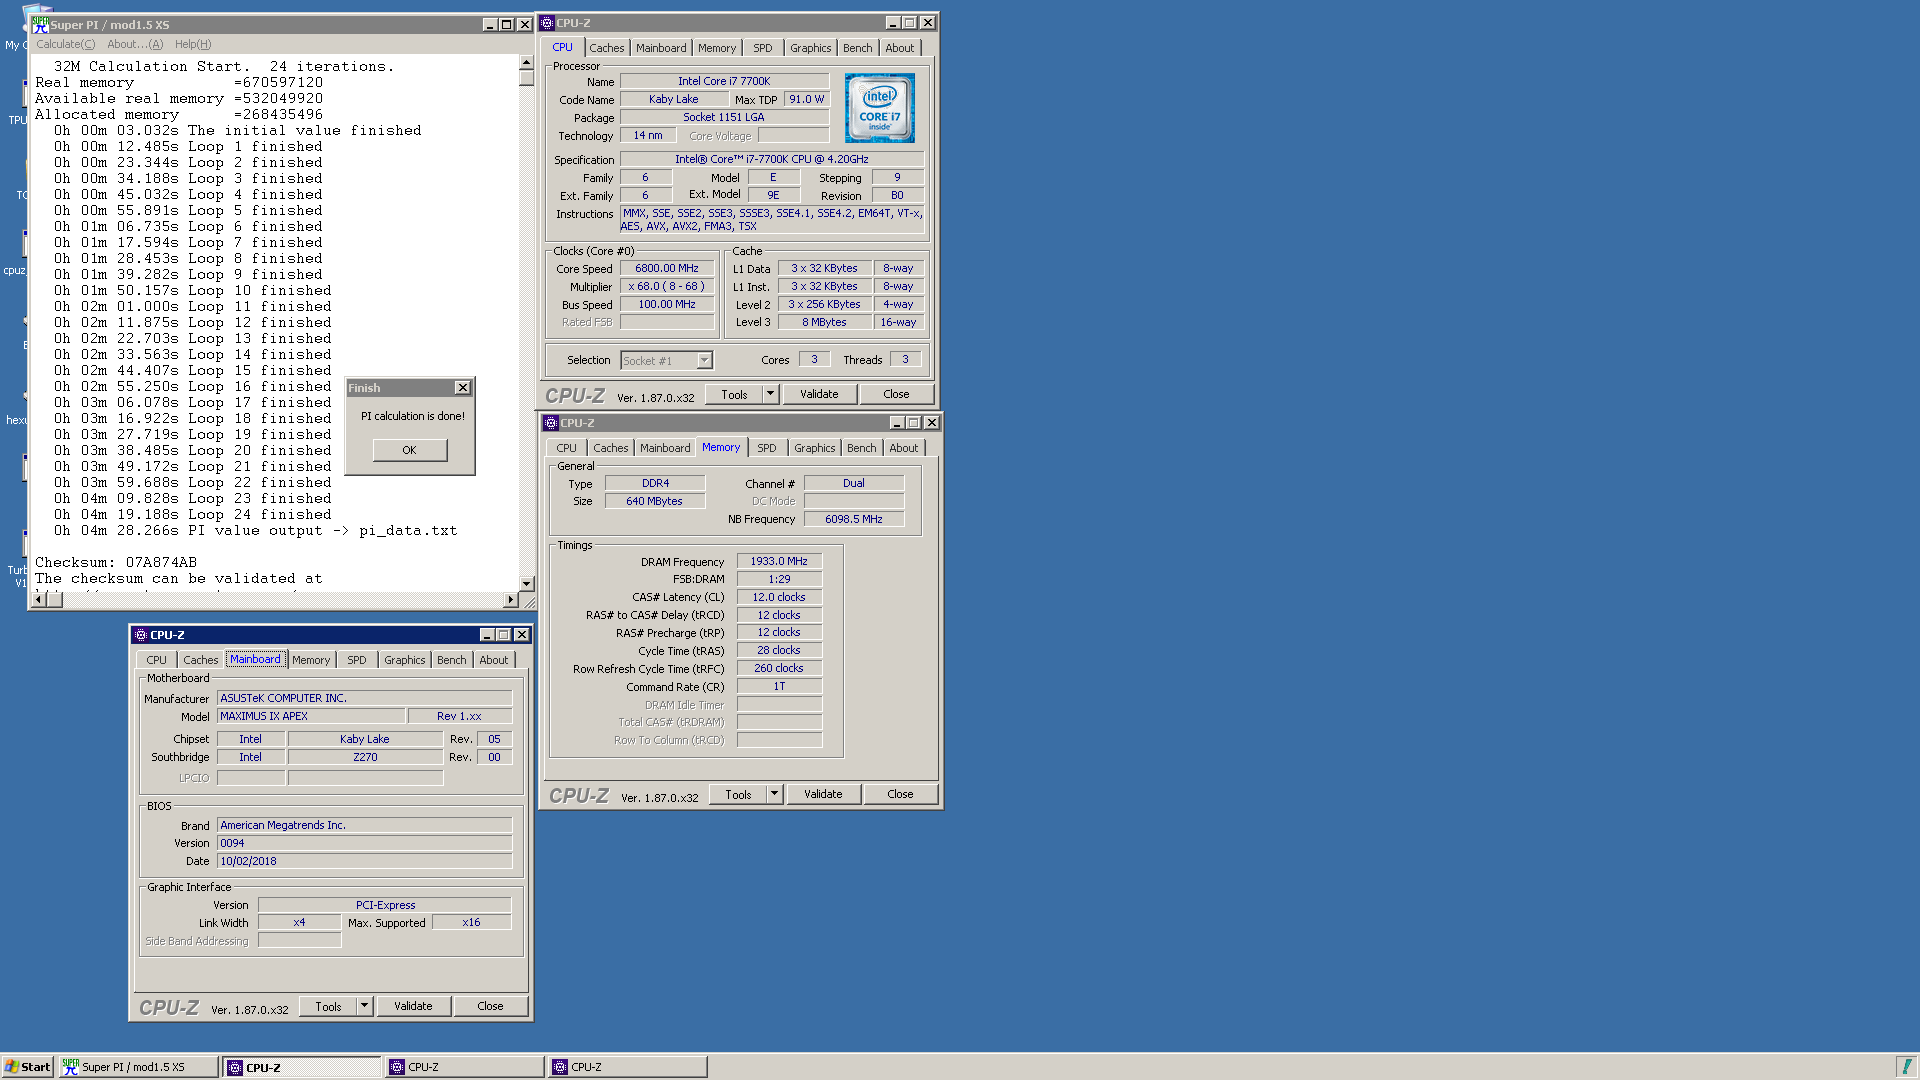The image size is (1920, 1080).
Task: Click the Intel Core i7 logo in CPU-Z
Action: (x=879, y=108)
